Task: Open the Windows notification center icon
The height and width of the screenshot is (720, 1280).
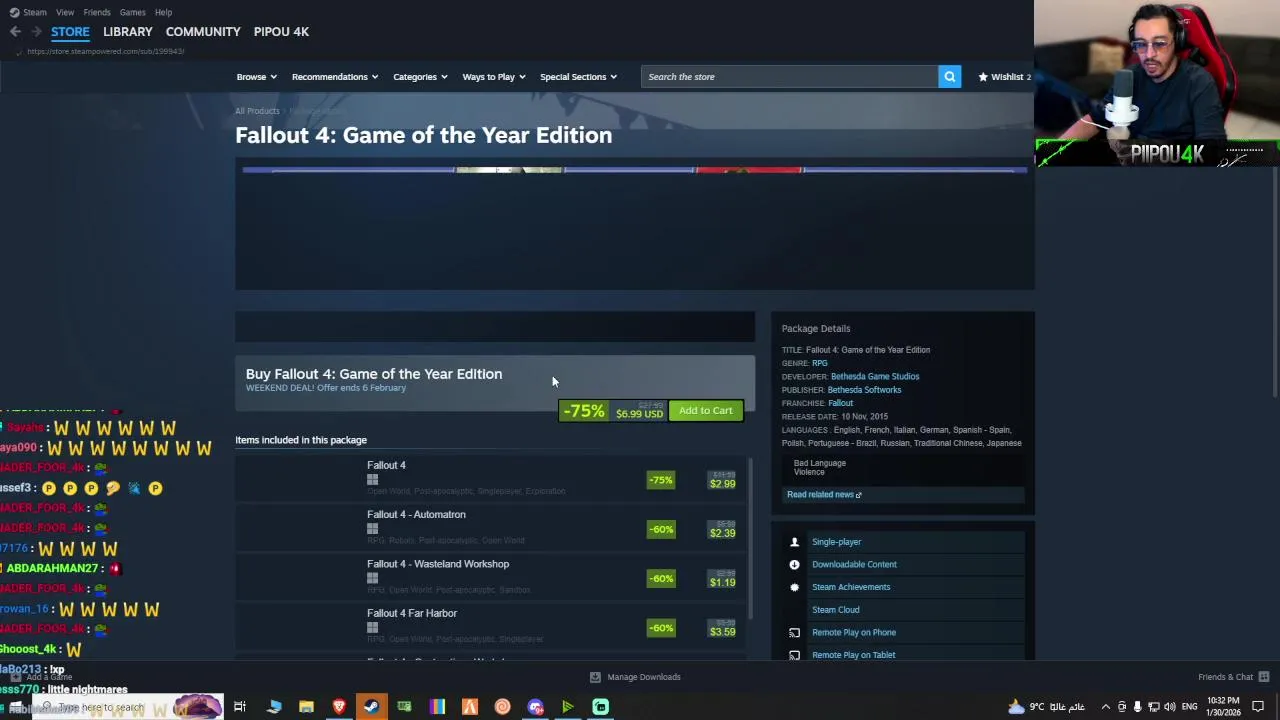Action: [1258, 707]
